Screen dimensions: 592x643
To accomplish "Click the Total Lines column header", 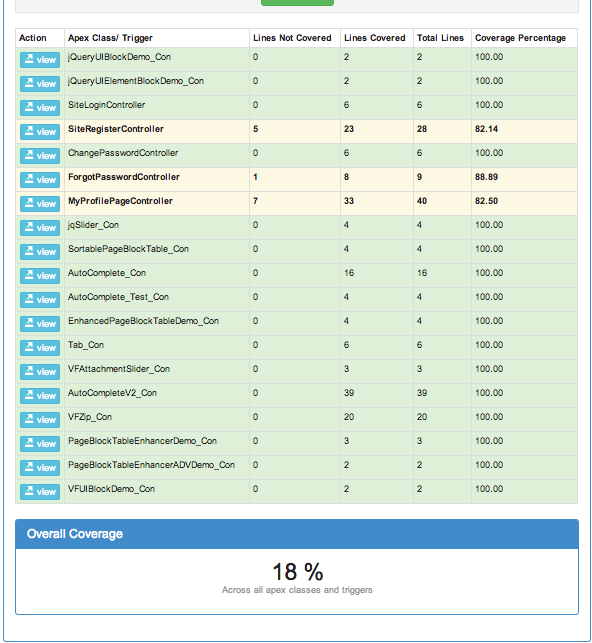I will [x=440, y=38].
